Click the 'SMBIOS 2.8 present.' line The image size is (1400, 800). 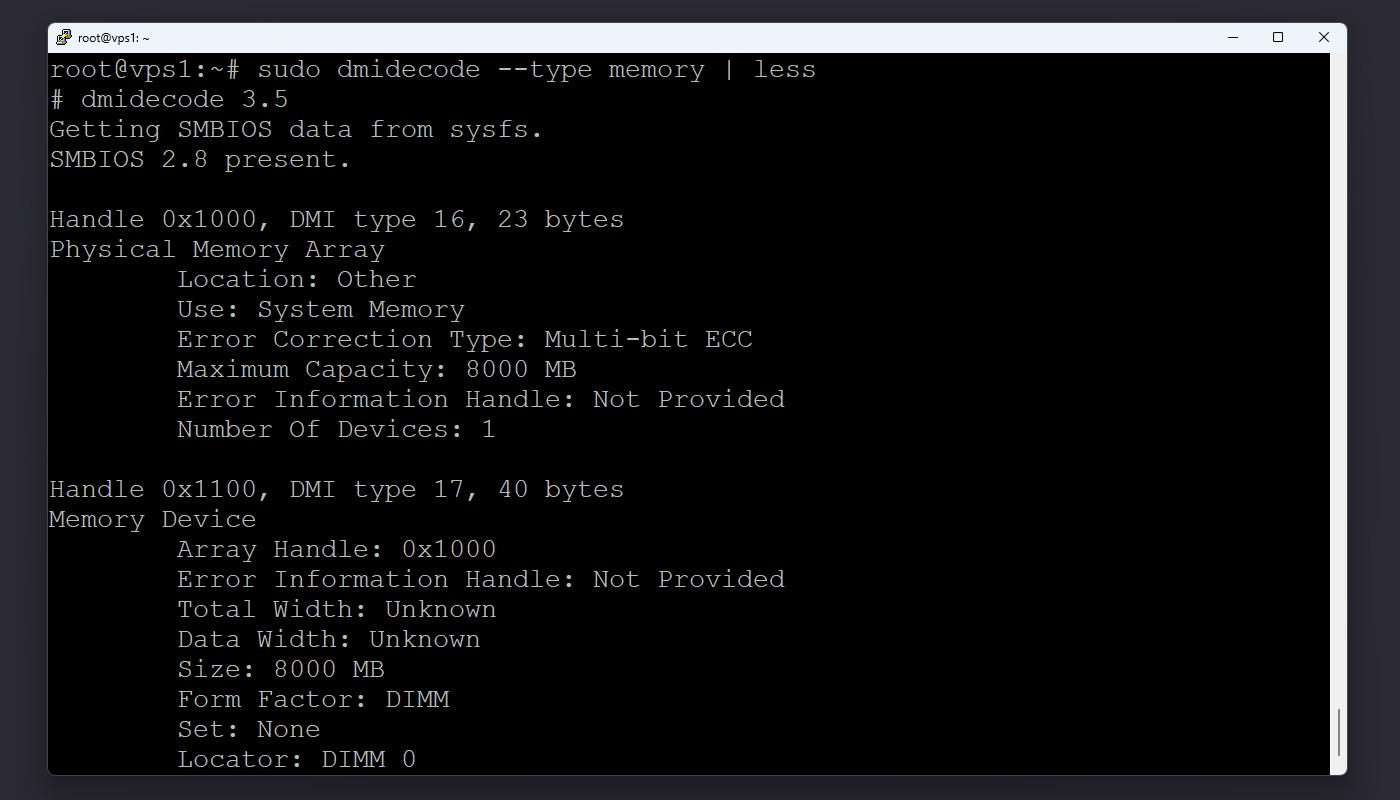(200, 160)
